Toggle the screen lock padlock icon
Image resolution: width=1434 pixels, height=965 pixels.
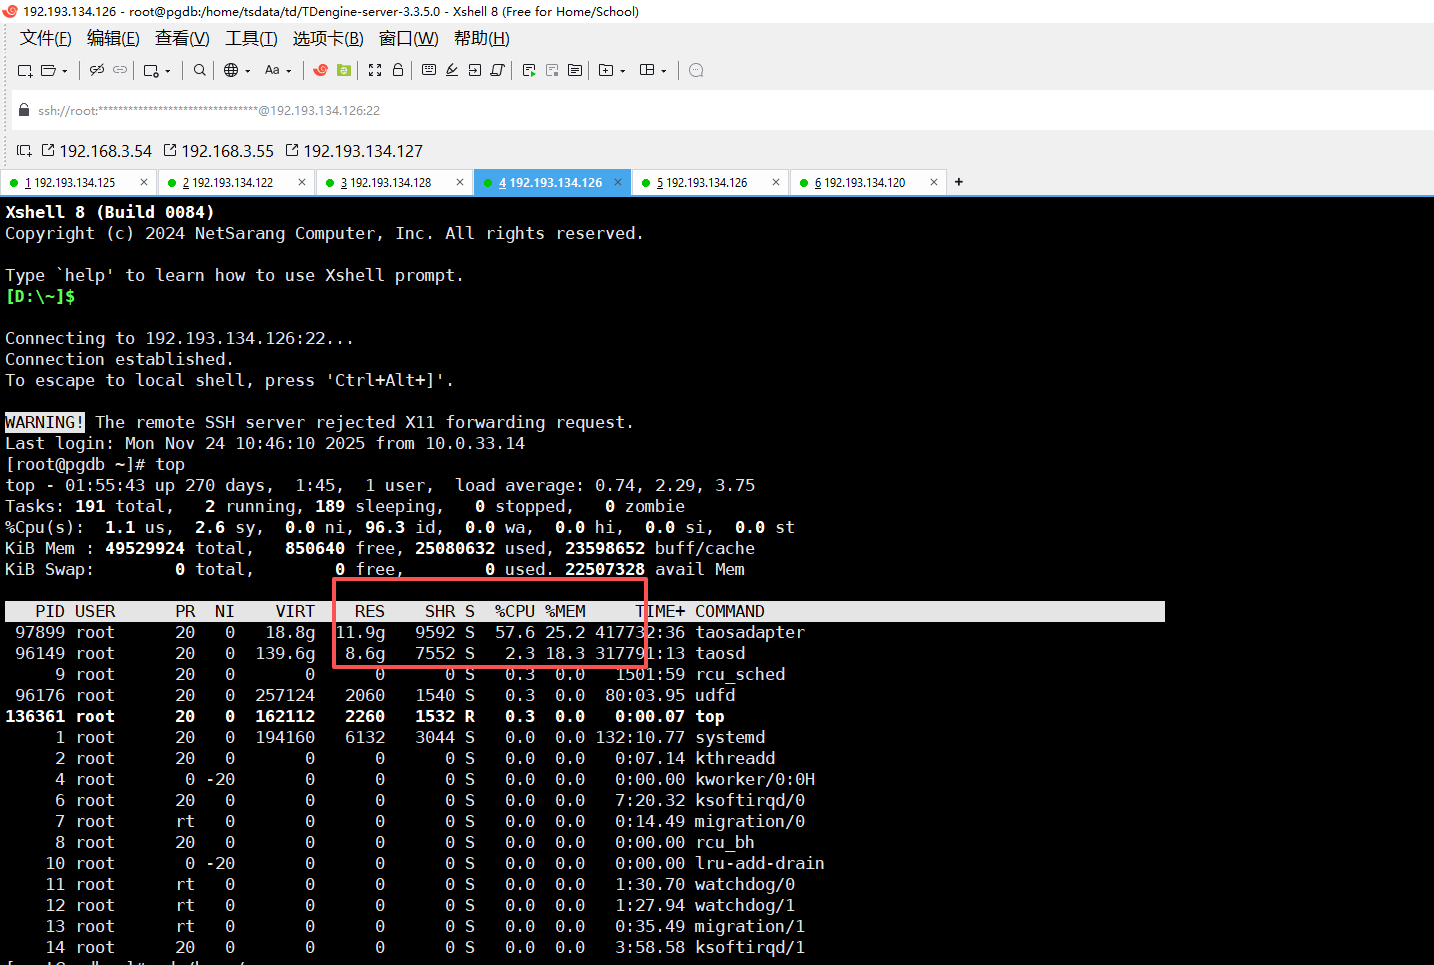(398, 70)
